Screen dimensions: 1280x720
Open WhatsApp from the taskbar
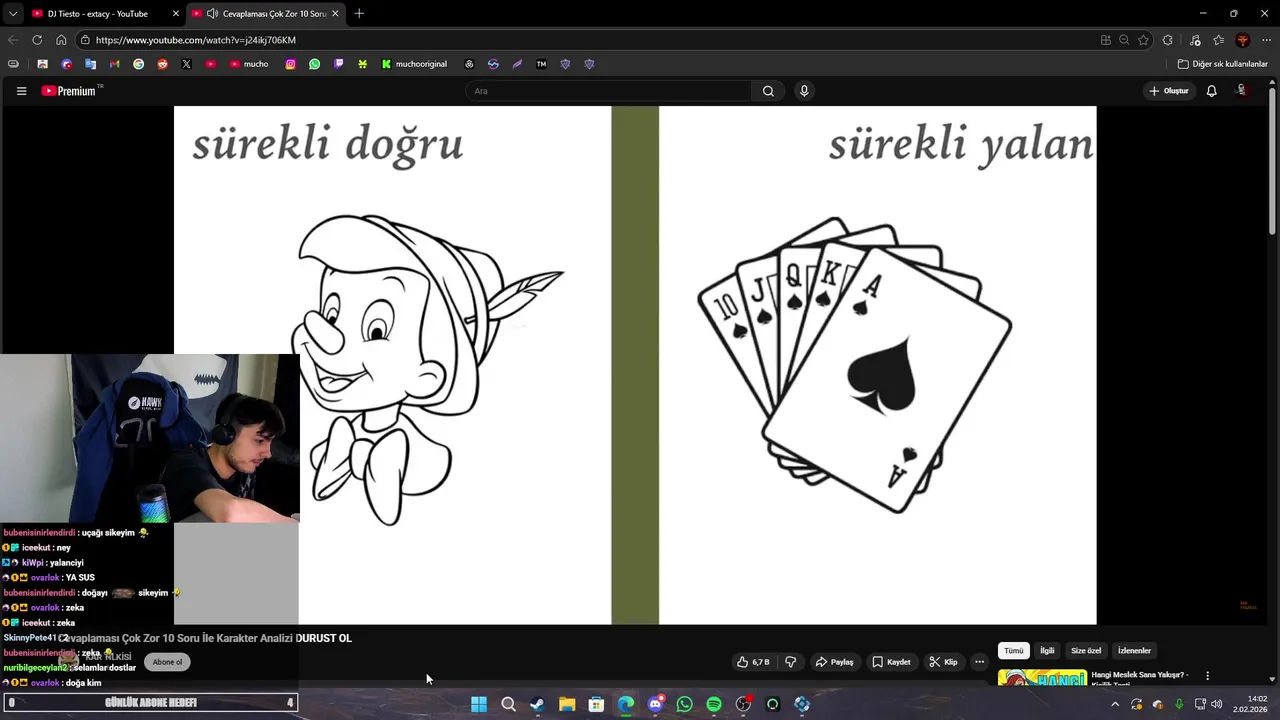coord(684,704)
